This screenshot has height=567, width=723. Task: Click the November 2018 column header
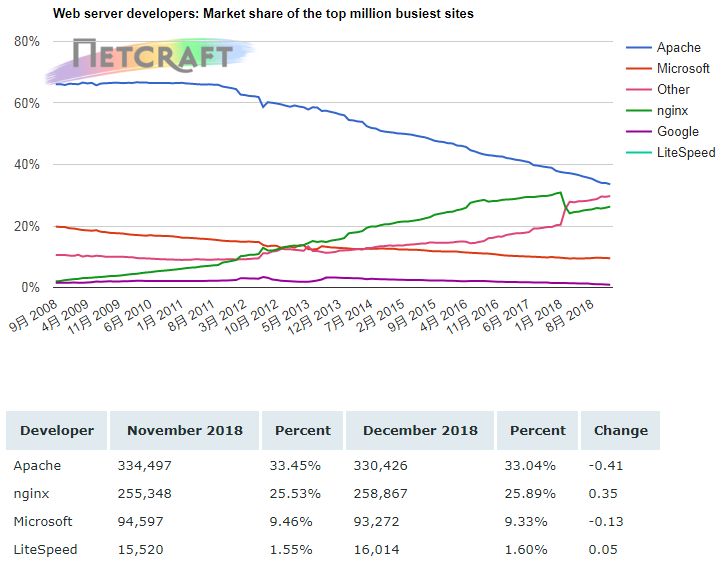coord(184,431)
